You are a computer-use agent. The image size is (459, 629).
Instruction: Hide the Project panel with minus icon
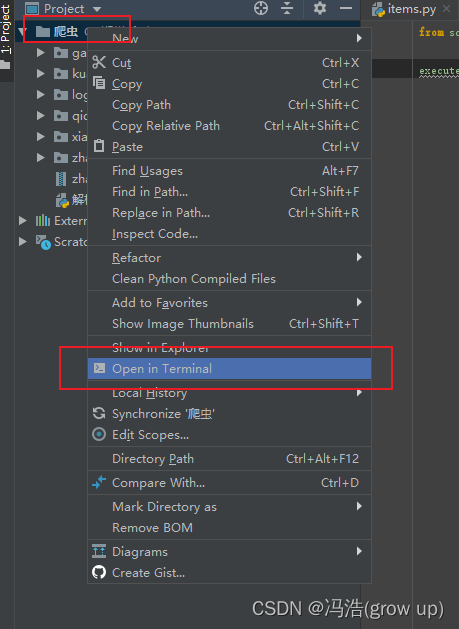[345, 8]
